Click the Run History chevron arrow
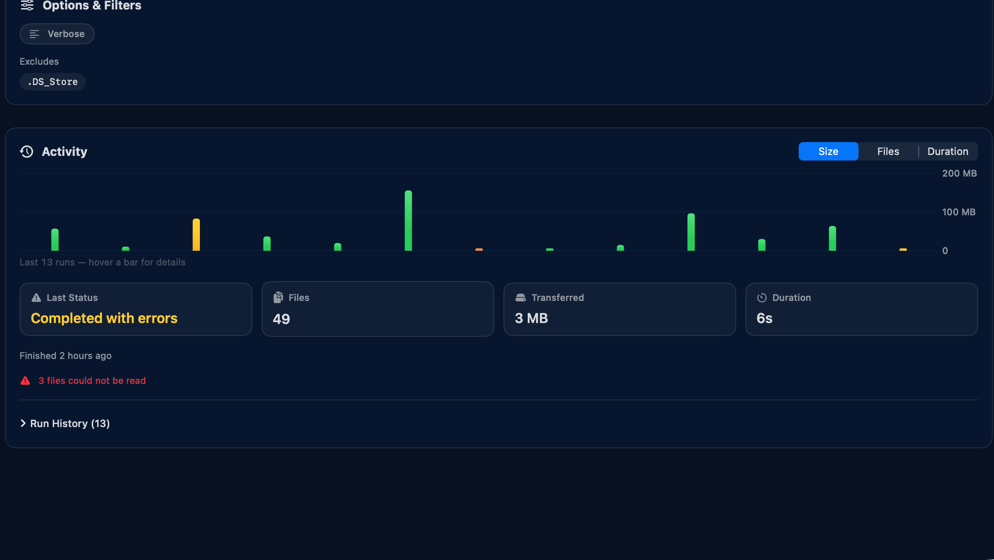The height and width of the screenshot is (560, 994). click(23, 424)
